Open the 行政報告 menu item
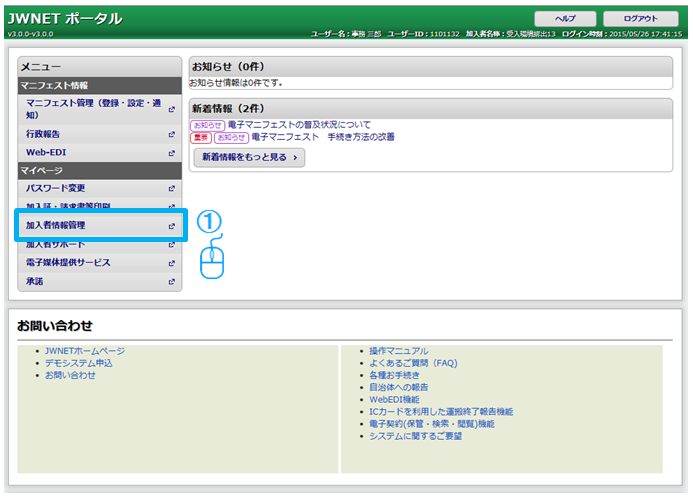Screen dimensions: 693x496 tap(100, 134)
